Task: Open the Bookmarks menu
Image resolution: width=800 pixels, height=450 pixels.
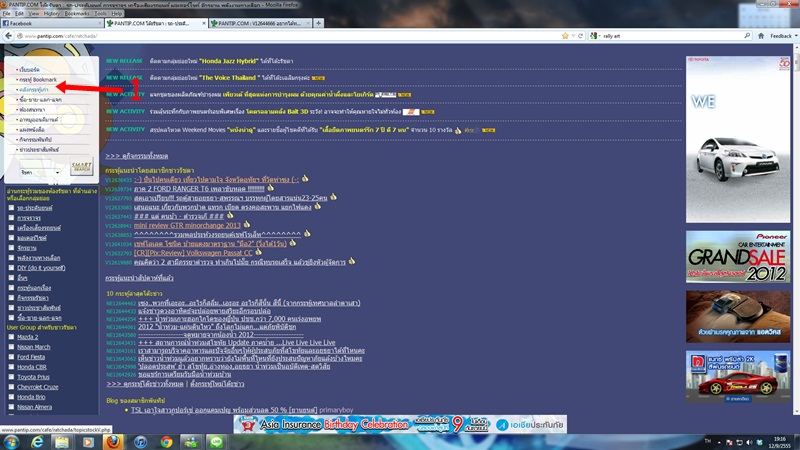Action: click(77, 13)
